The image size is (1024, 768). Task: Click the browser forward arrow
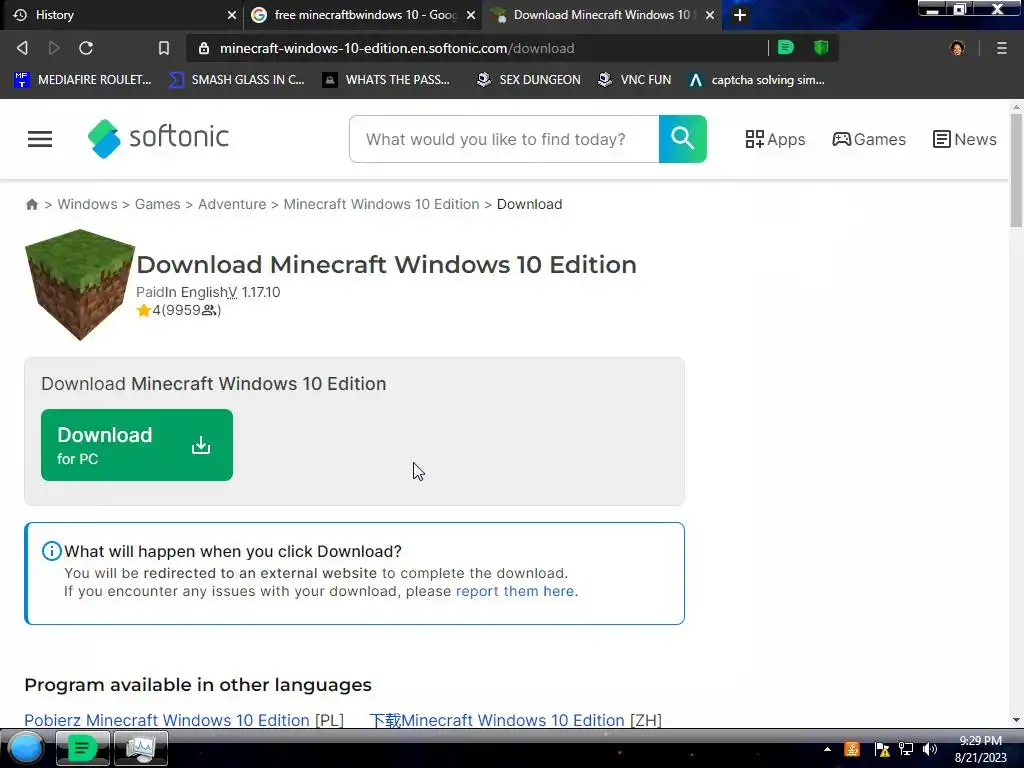click(54, 48)
